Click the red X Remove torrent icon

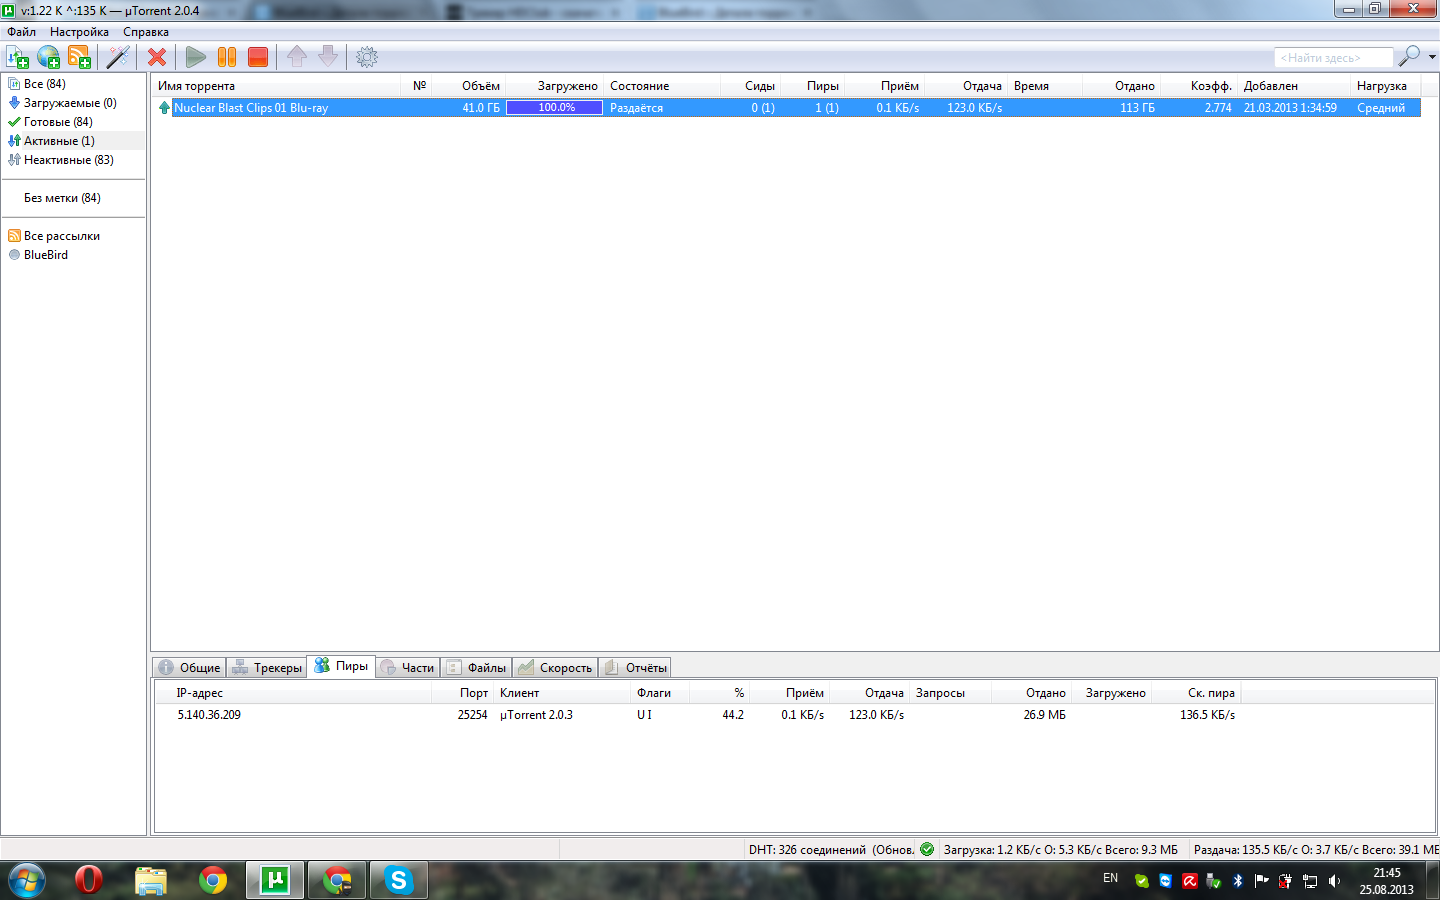click(157, 57)
